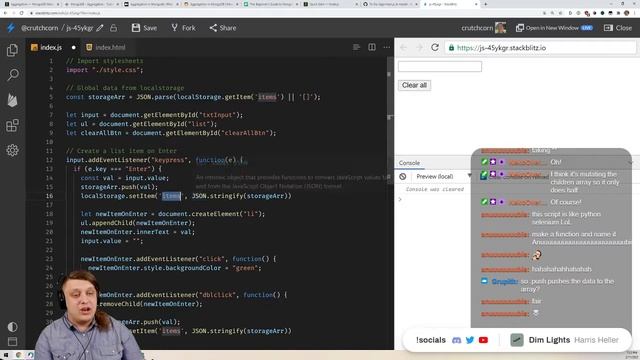Screen dimensions: 640x360
Task: Fork this StackBlitz project
Action: (183, 28)
